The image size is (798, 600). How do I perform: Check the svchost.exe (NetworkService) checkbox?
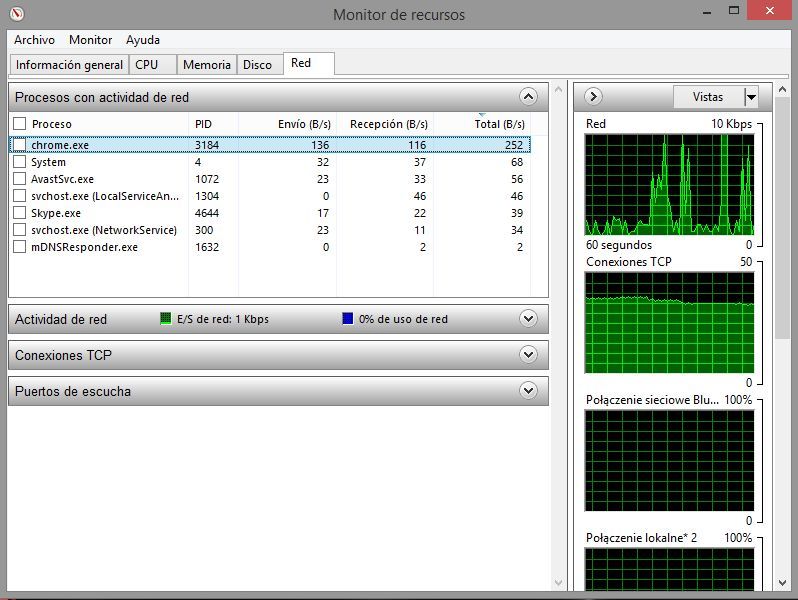pyautogui.click(x=19, y=230)
